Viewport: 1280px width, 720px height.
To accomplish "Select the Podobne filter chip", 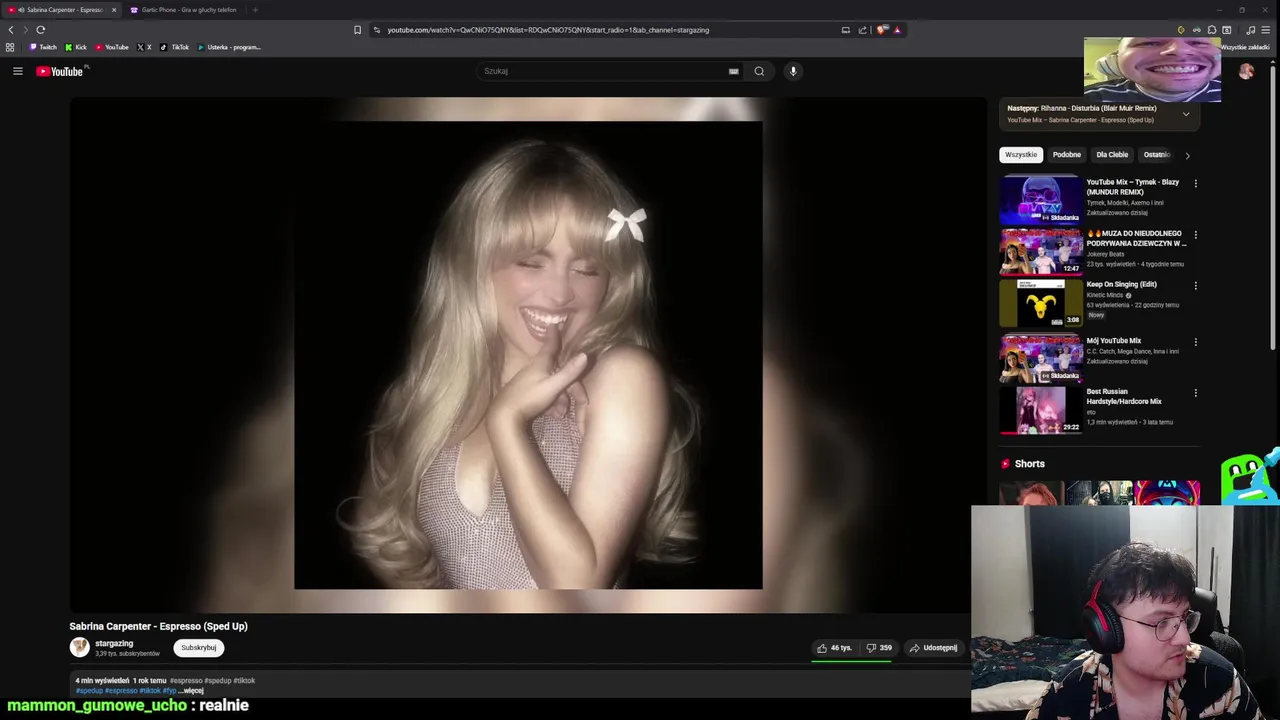I will click(x=1066, y=155).
